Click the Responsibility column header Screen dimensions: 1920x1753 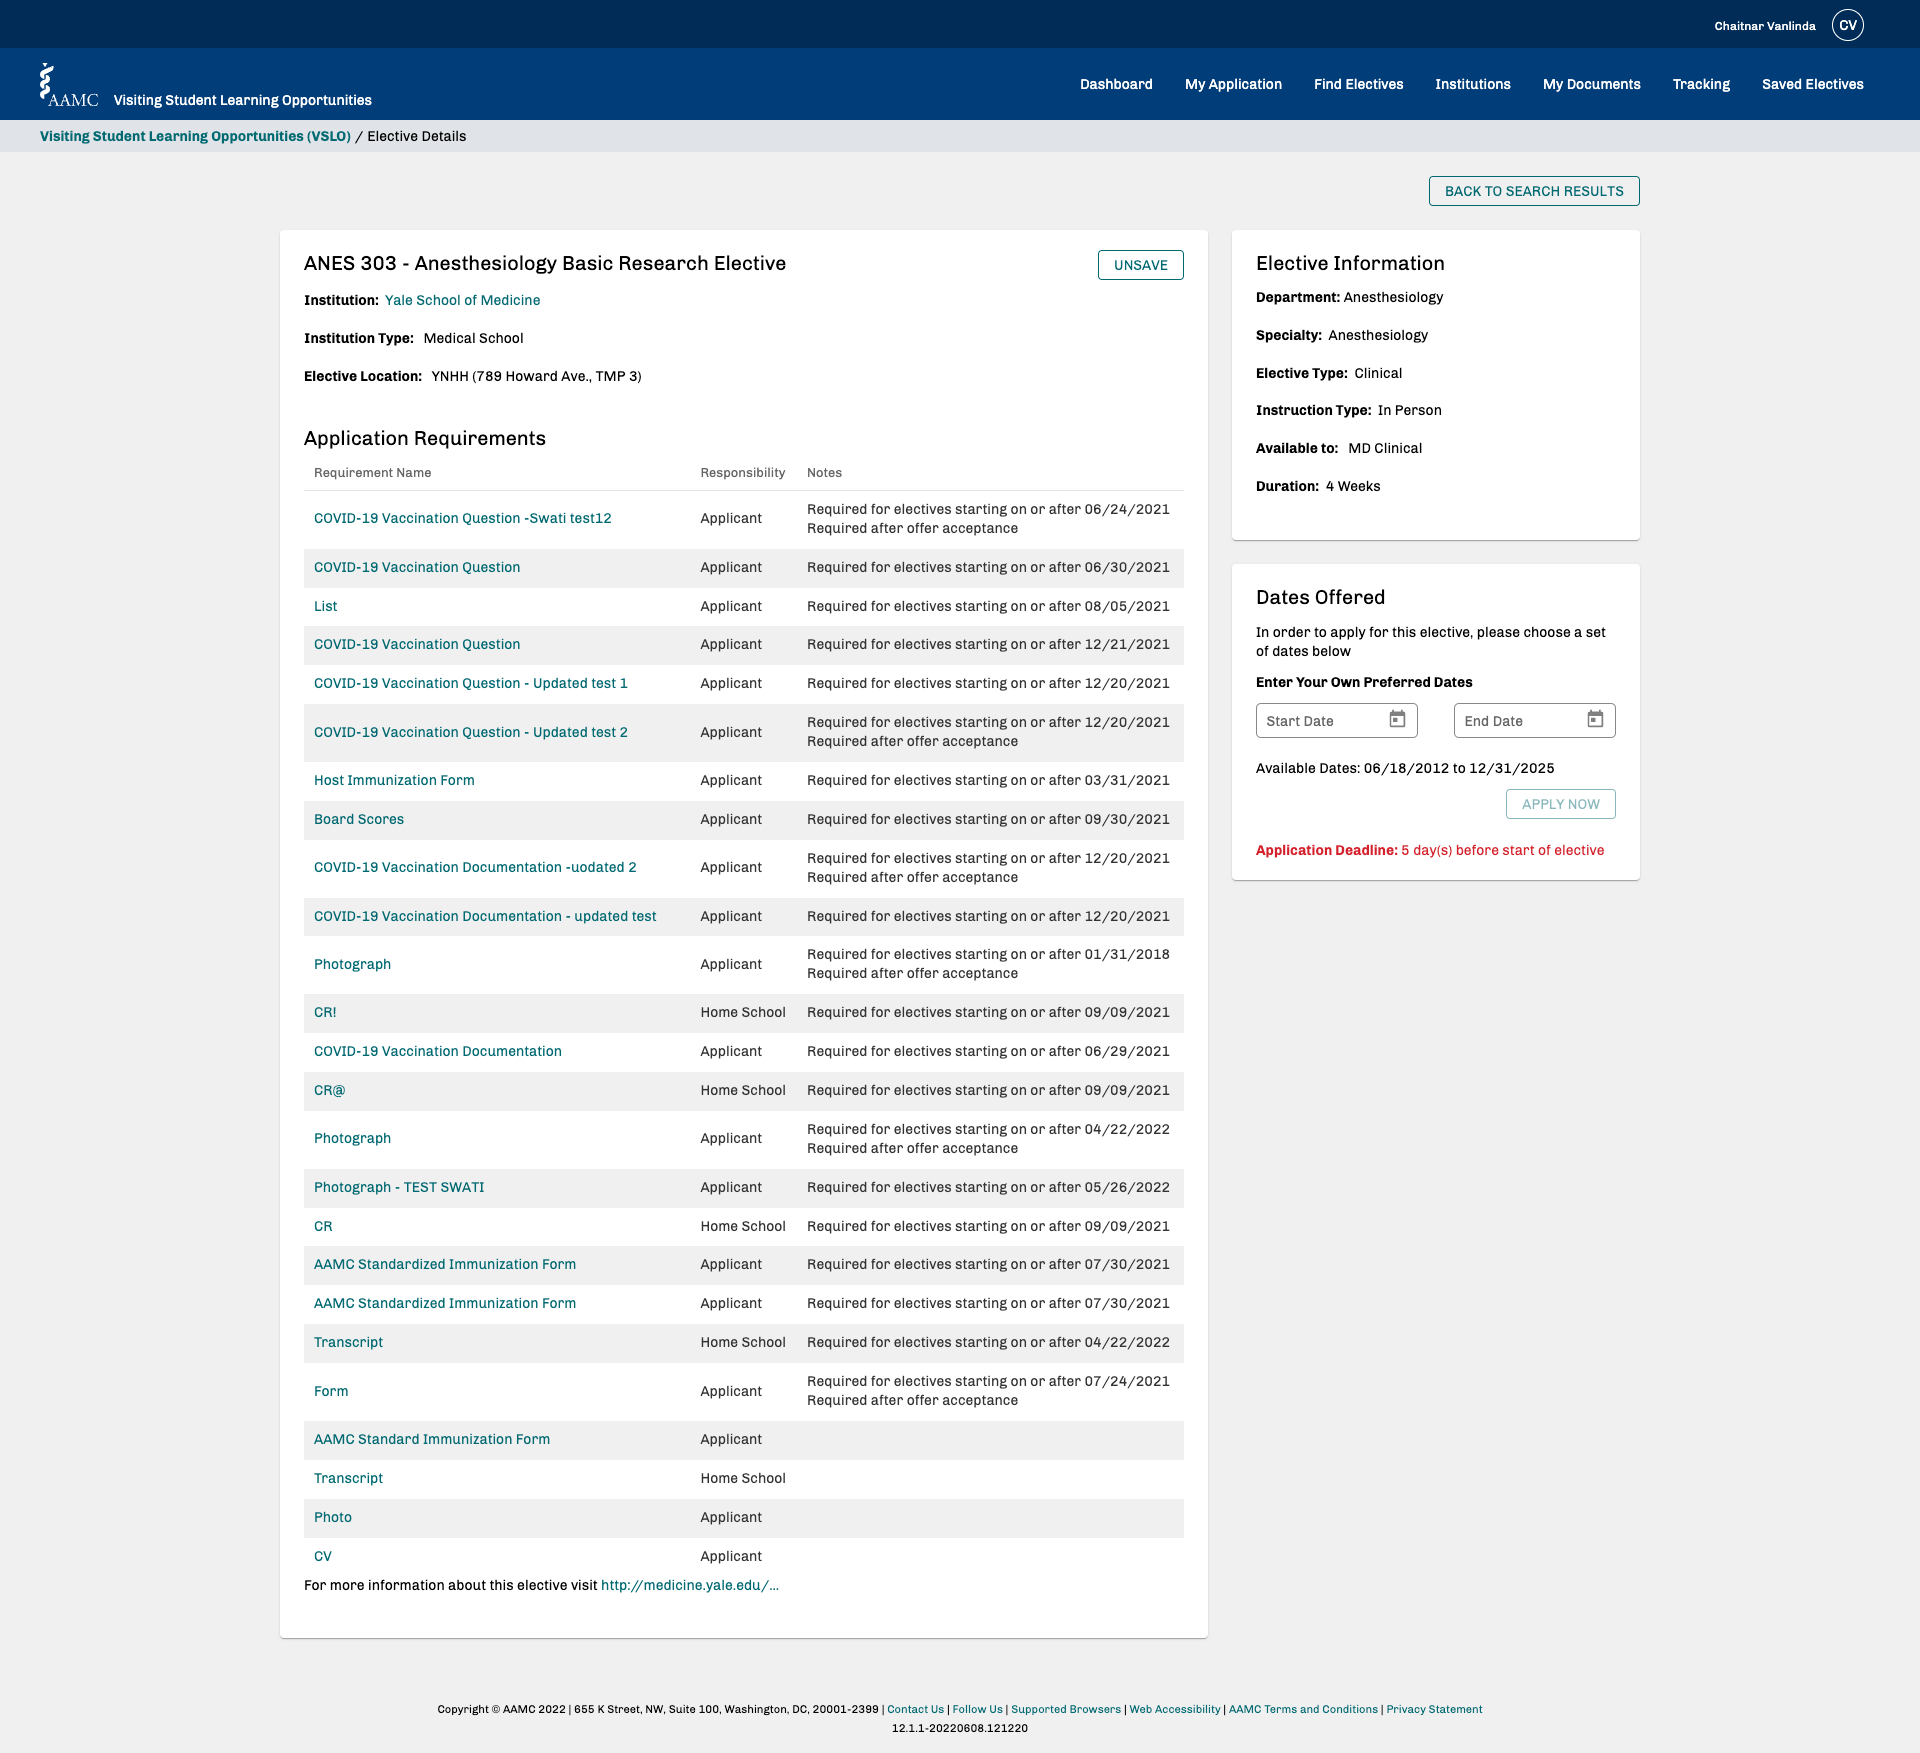pyautogui.click(x=742, y=473)
